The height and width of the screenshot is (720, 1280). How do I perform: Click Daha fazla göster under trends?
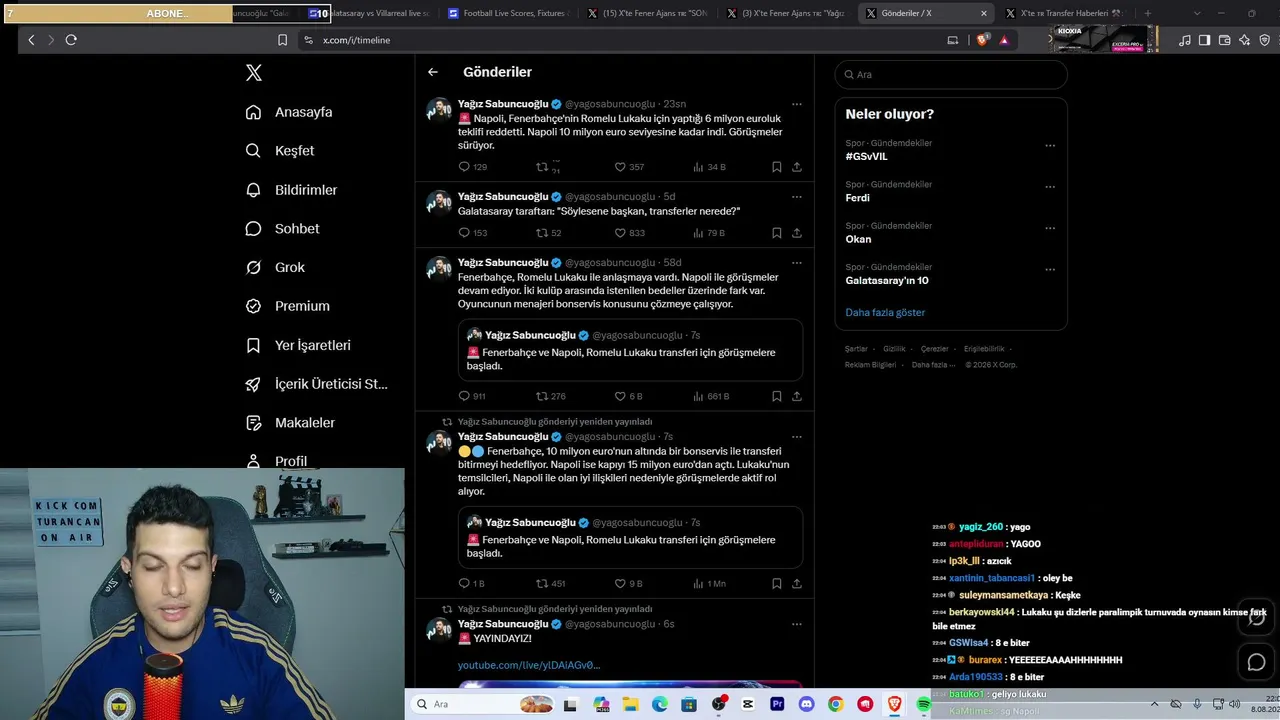885,313
